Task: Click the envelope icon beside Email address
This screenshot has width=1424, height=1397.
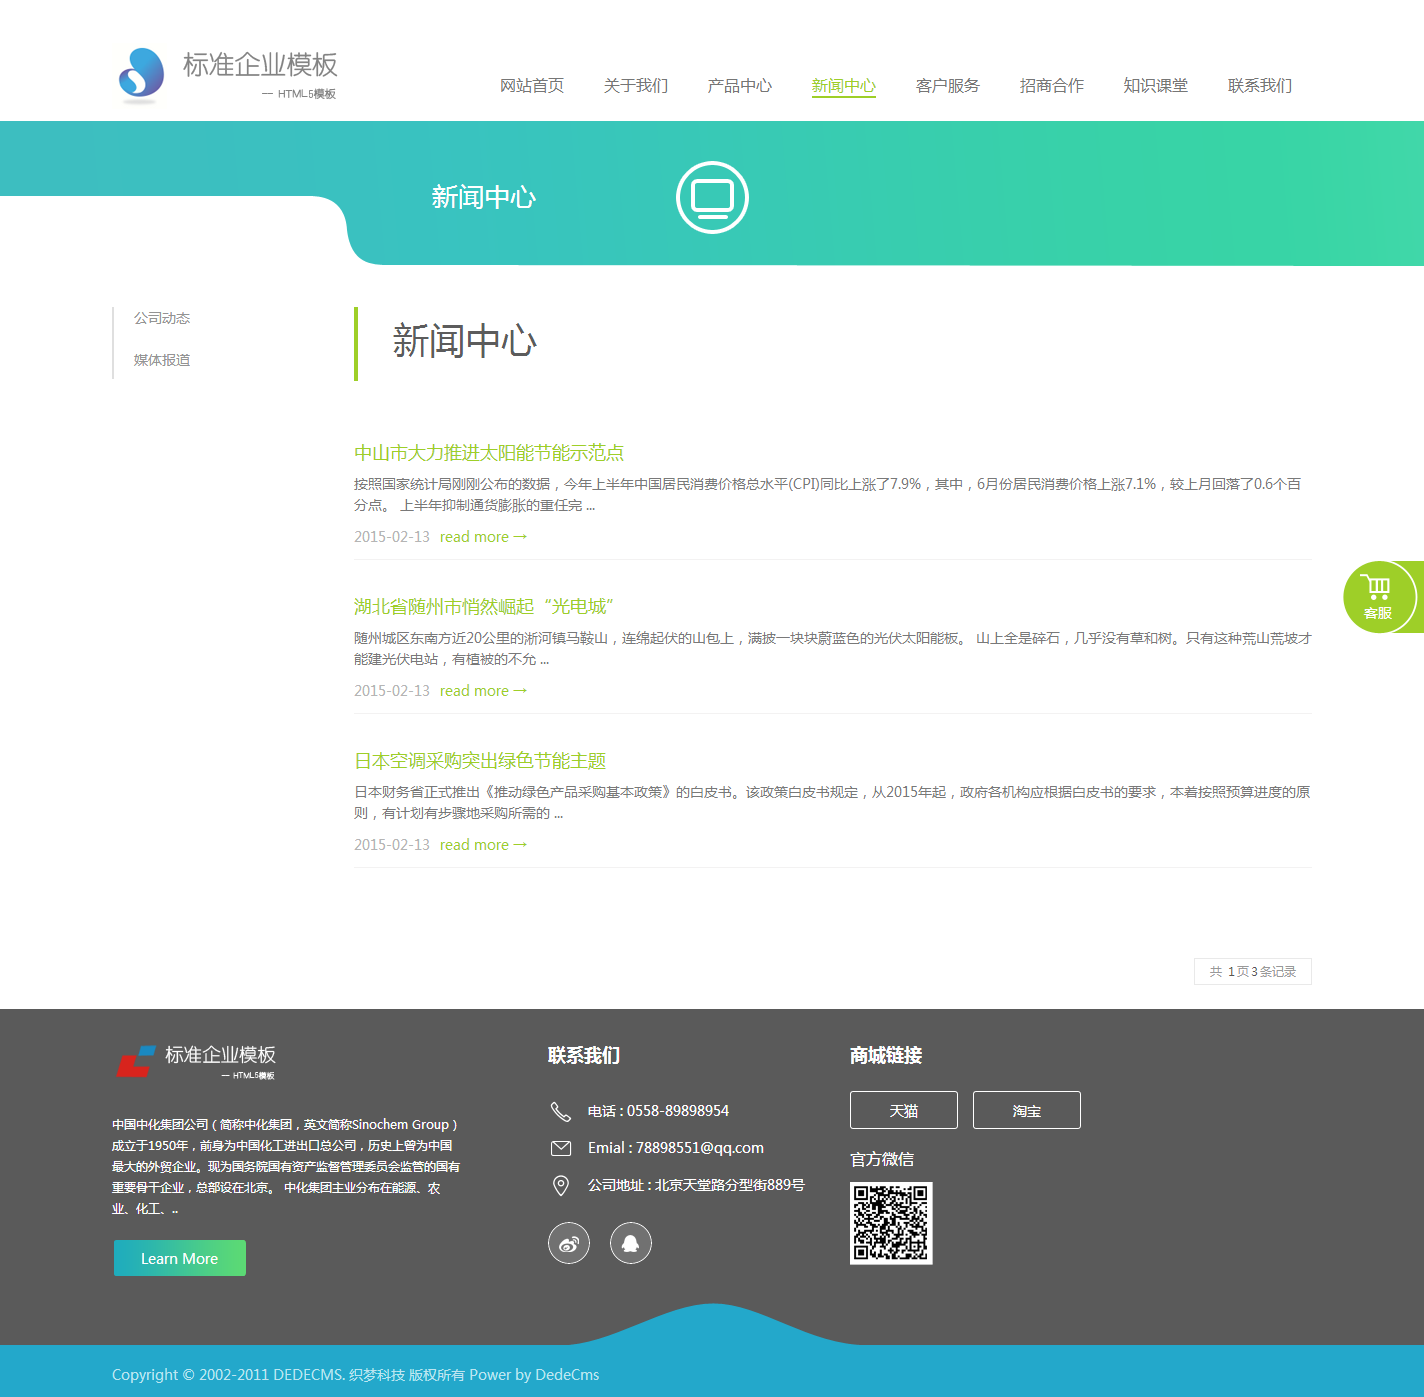Action: [561, 1148]
